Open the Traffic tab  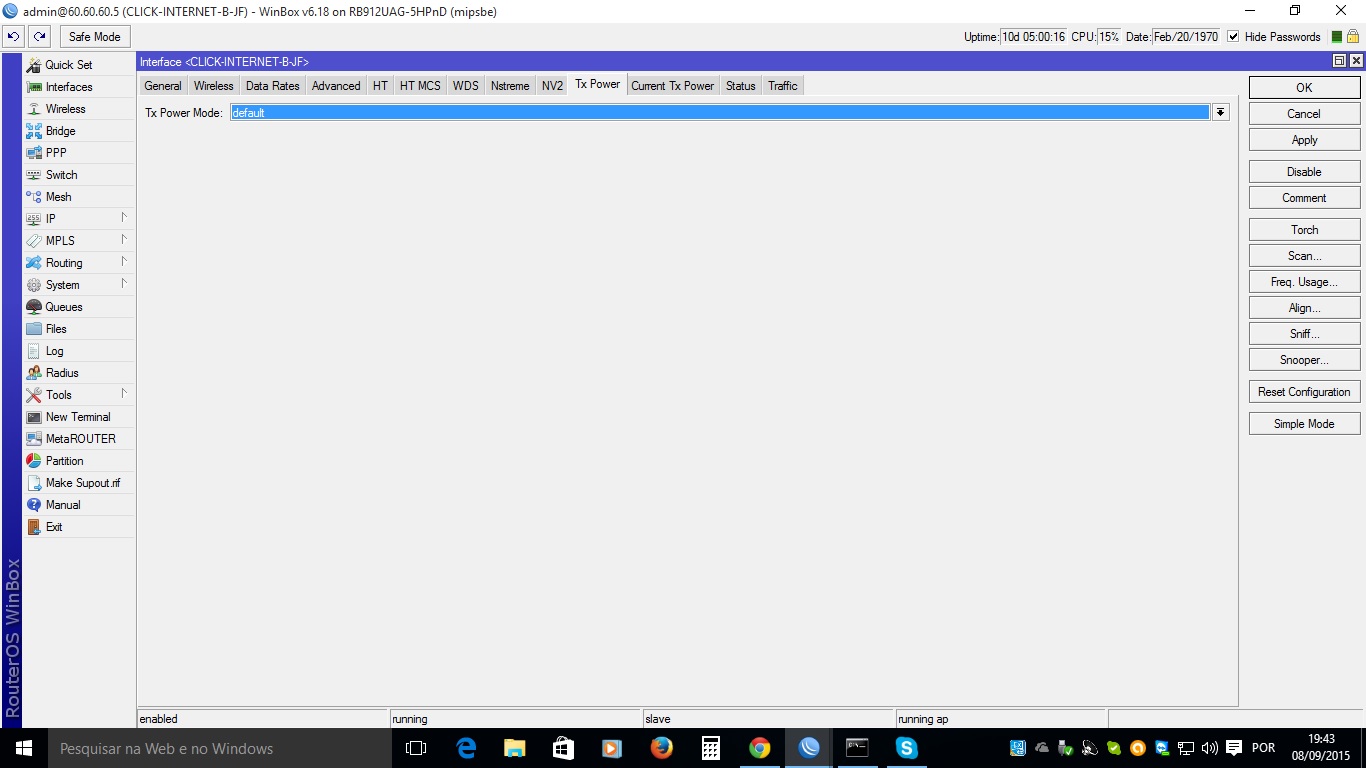[783, 86]
